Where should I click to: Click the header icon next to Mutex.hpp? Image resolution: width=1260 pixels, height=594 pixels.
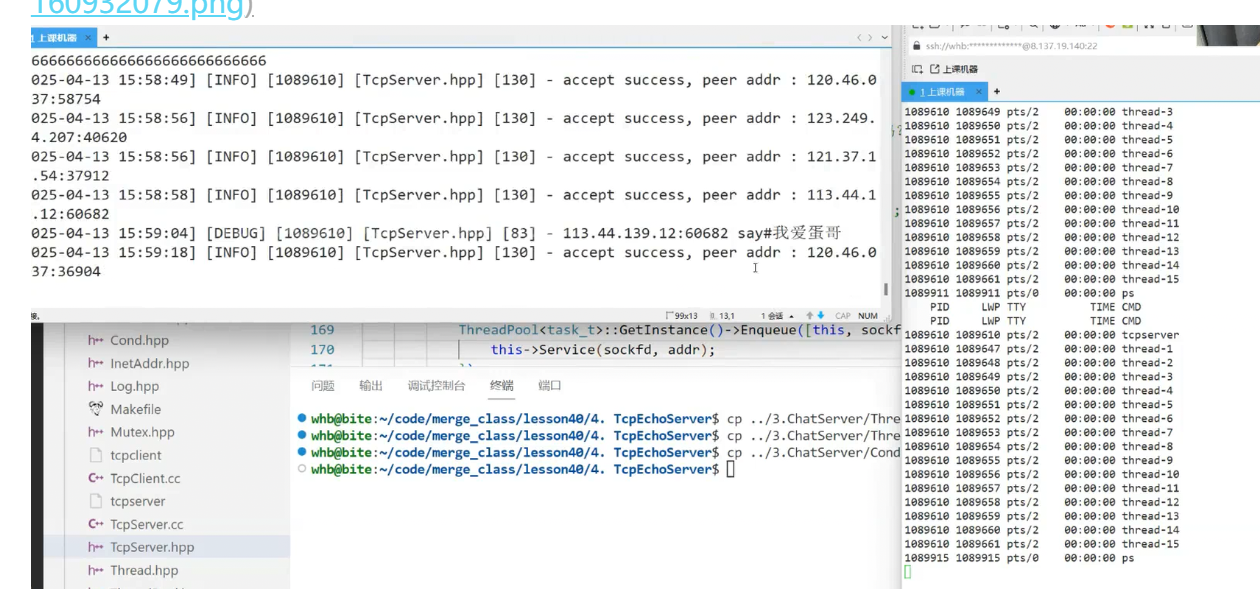[x=96, y=432]
